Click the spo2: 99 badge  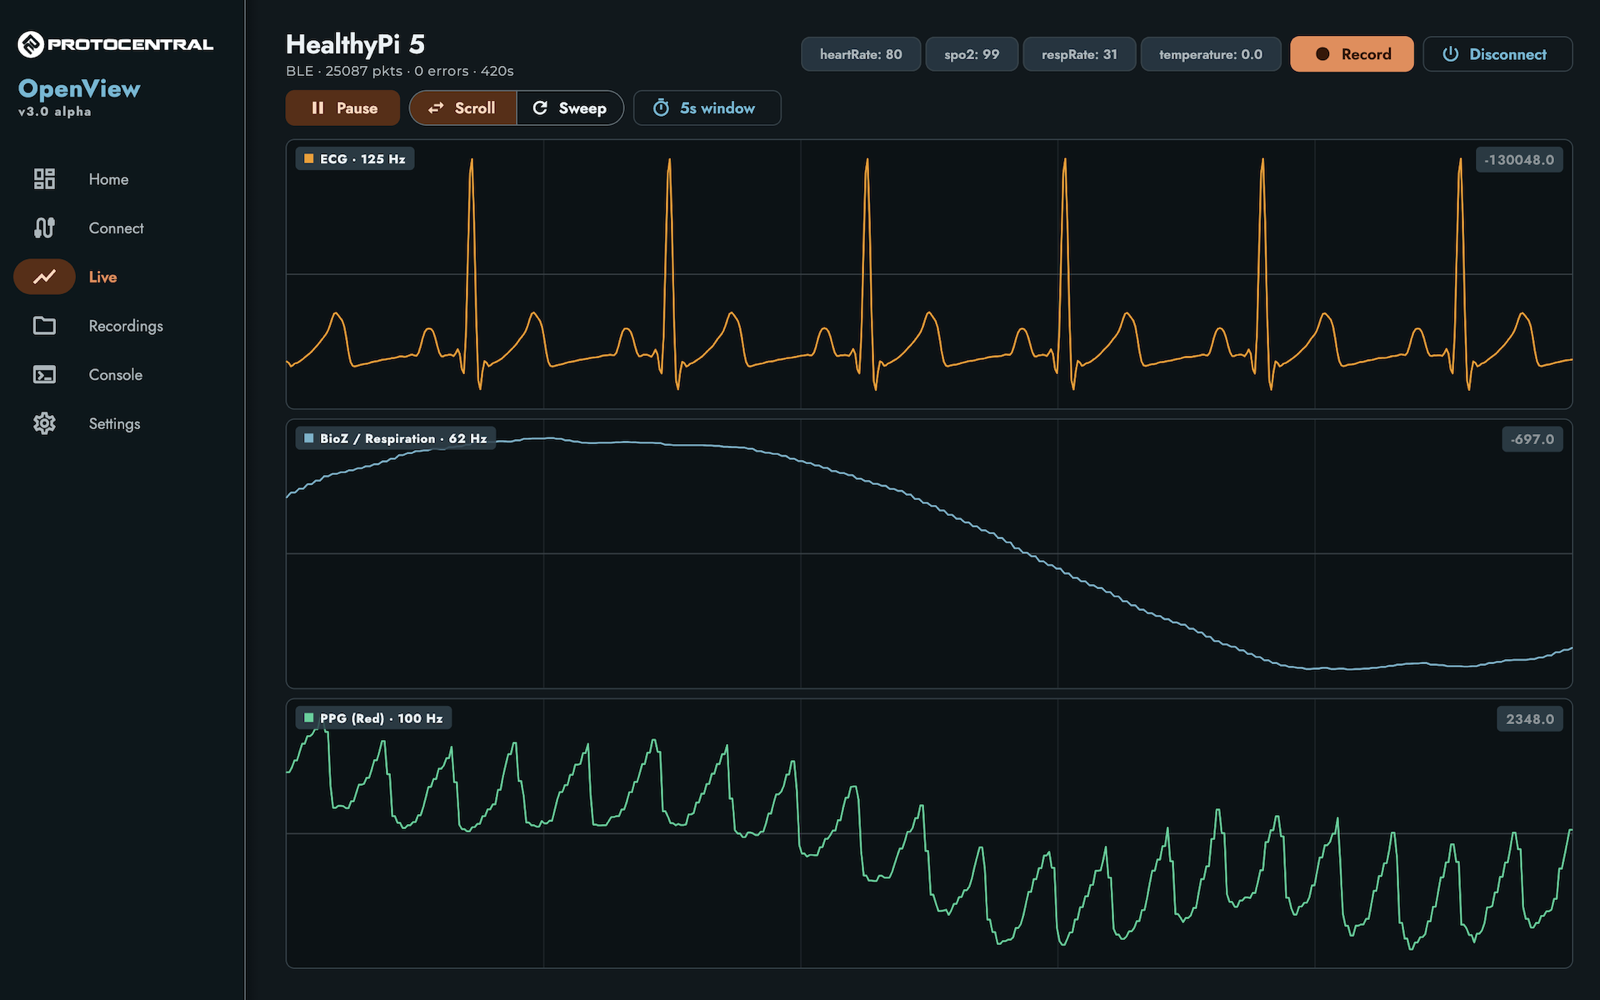click(x=972, y=54)
